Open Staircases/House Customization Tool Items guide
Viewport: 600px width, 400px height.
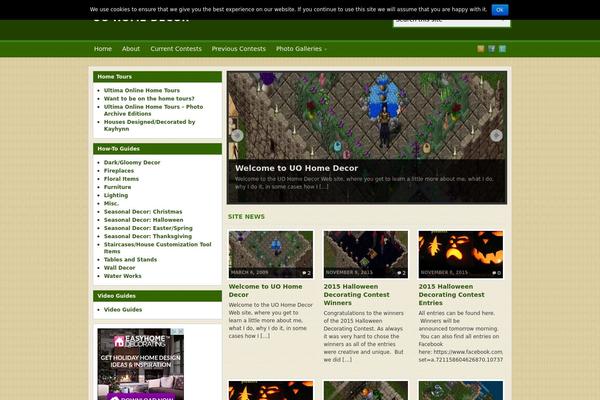point(157,248)
